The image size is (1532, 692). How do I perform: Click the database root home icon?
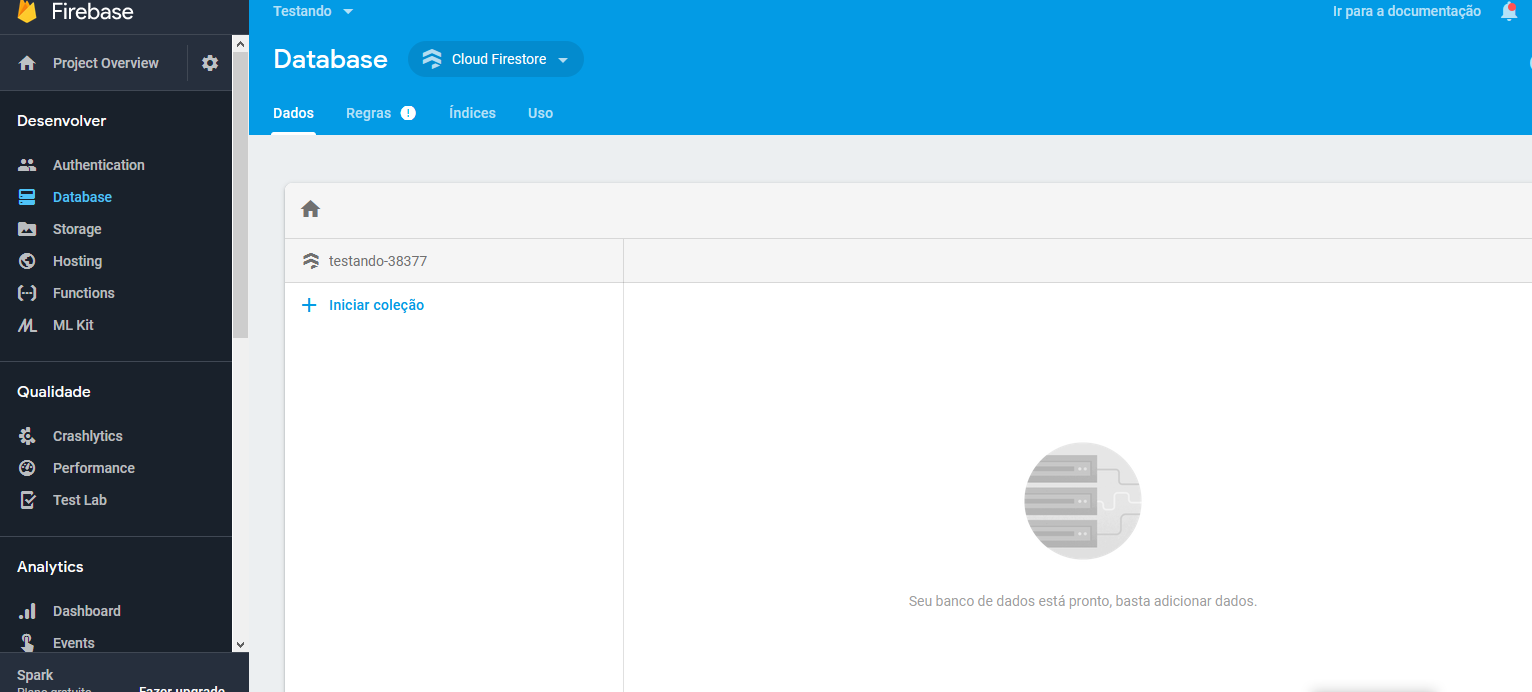(x=310, y=208)
